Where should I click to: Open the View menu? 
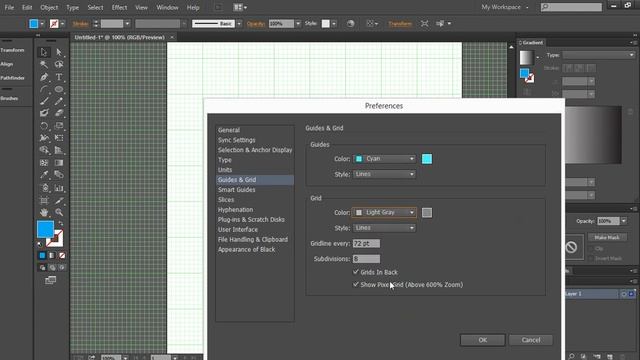tap(141, 7)
